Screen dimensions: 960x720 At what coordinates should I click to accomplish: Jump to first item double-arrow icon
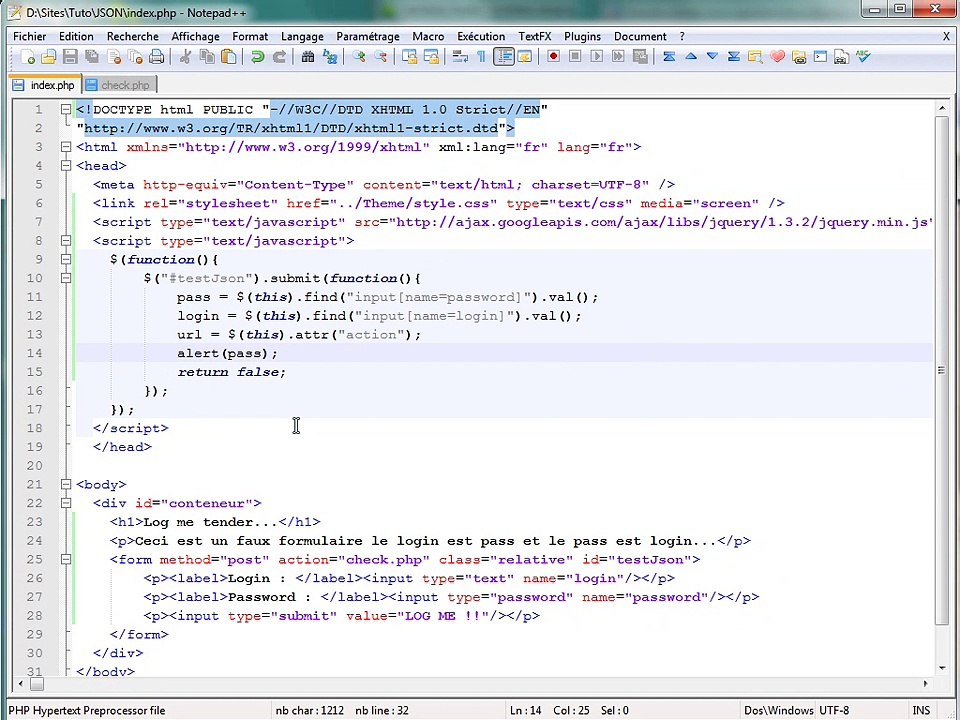(x=669, y=57)
